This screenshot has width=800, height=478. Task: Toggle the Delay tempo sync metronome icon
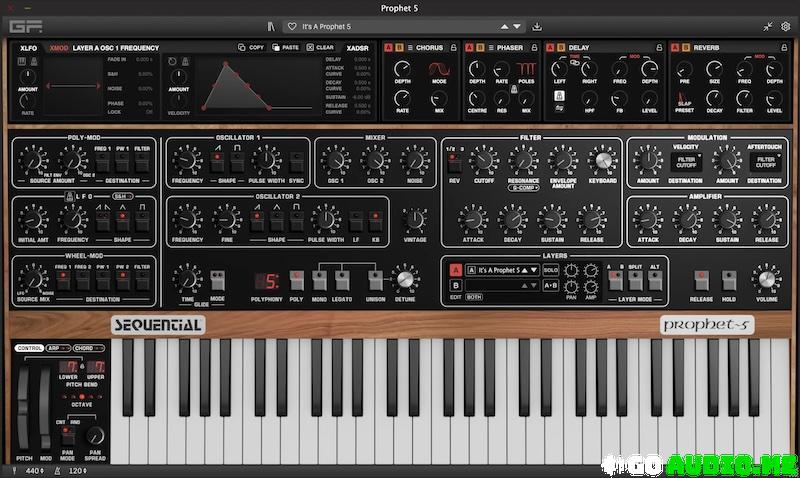(x=559, y=96)
